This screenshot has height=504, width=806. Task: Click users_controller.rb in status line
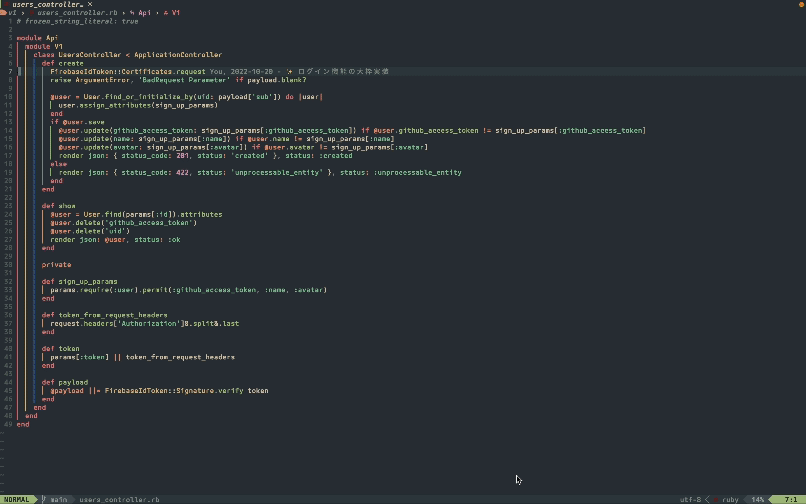(x=119, y=499)
